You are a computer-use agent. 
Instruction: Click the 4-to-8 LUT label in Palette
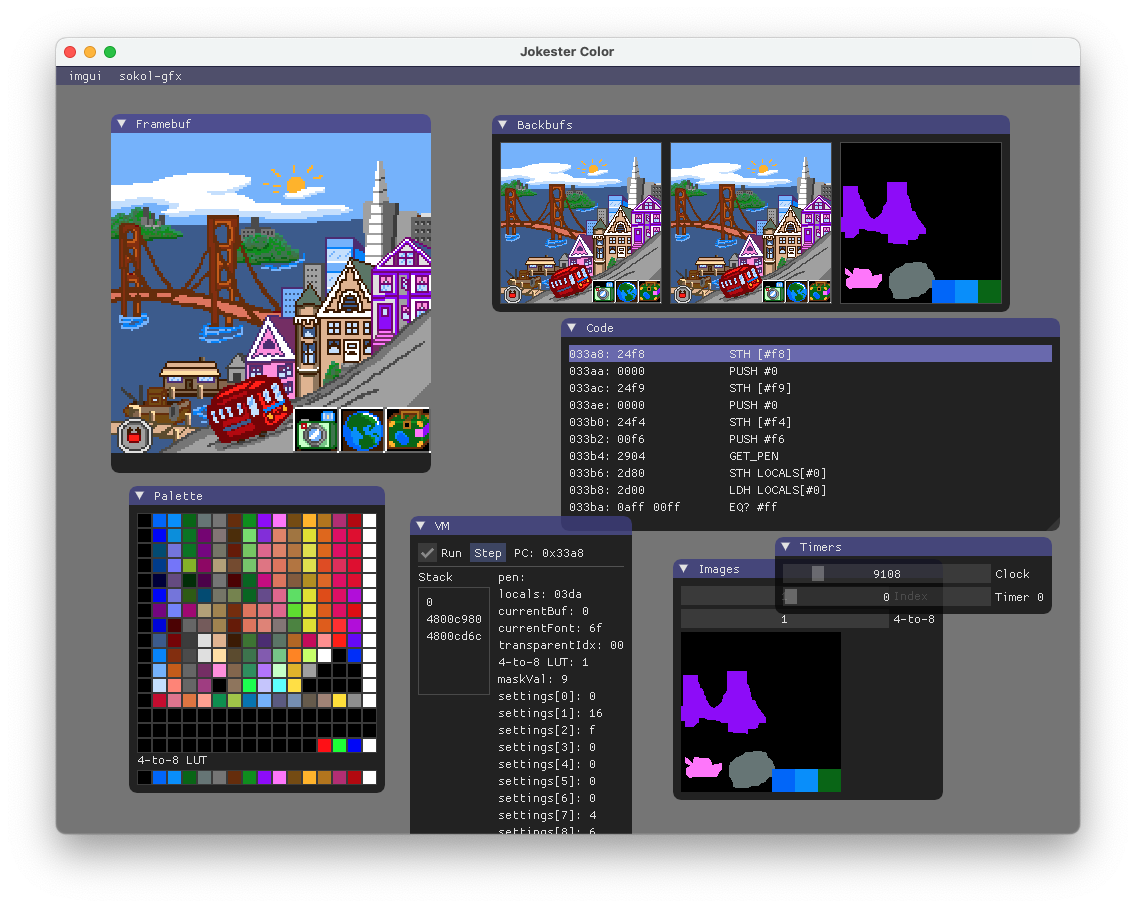[172, 760]
